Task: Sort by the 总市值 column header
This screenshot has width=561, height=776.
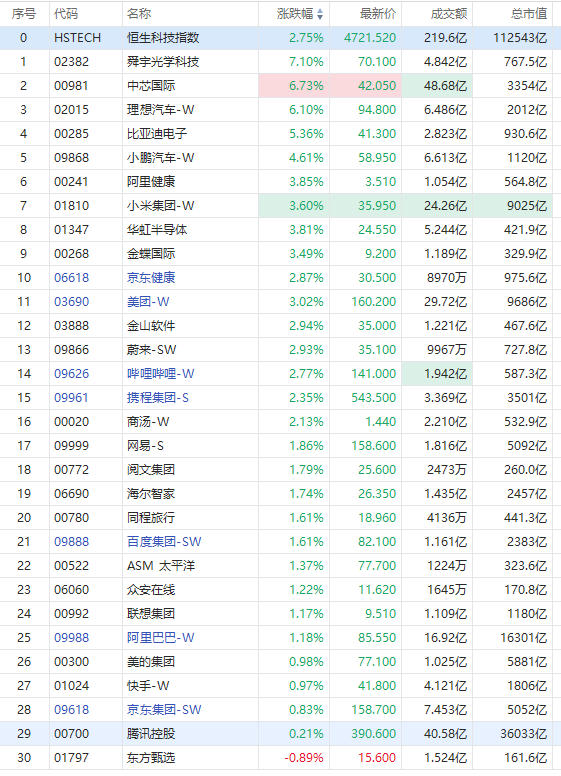Action: coord(529,14)
